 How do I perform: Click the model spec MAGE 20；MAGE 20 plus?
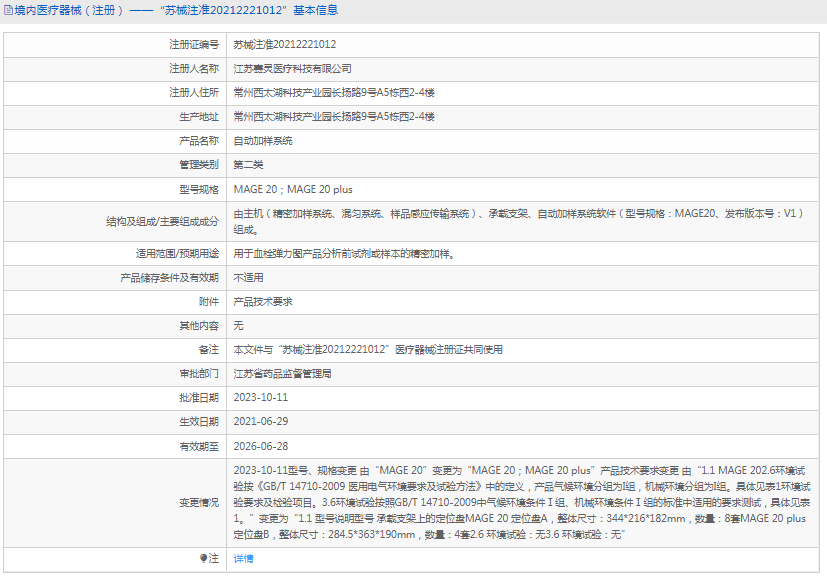tap(293, 189)
